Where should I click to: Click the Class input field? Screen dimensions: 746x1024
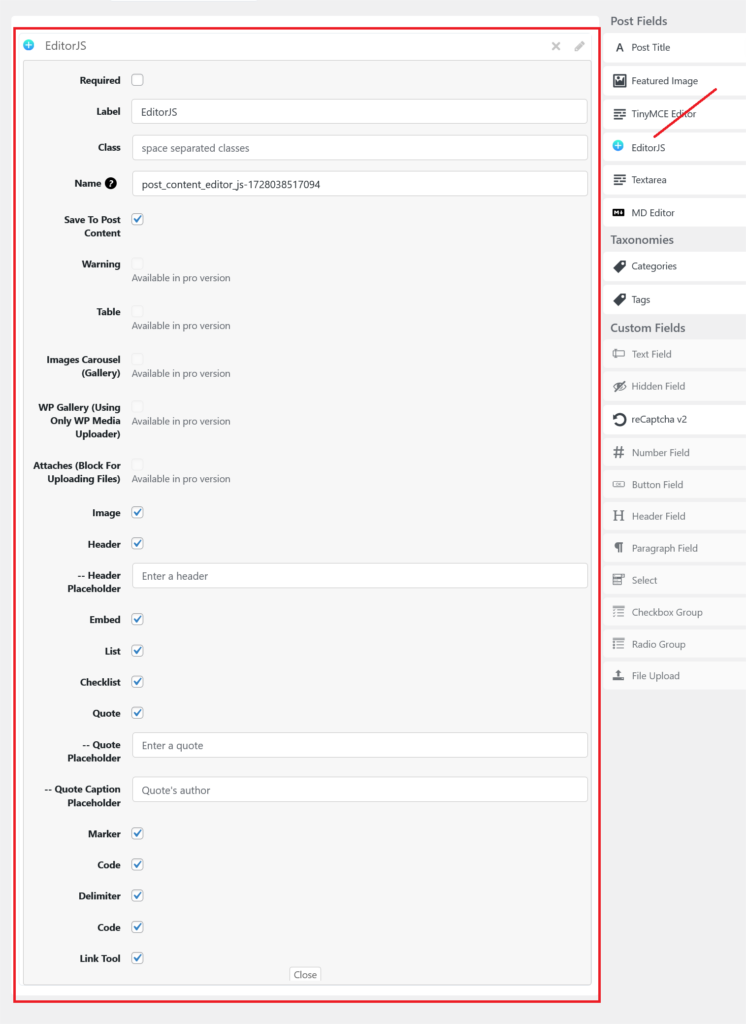pos(359,148)
